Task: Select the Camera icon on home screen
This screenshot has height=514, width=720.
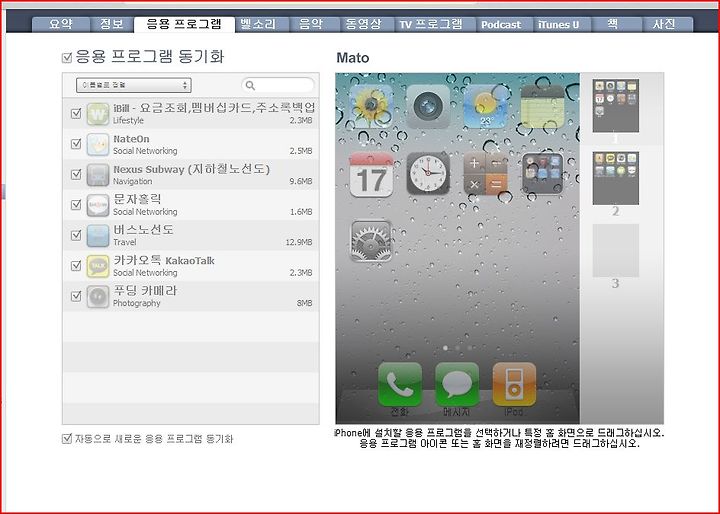Action: click(x=428, y=106)
